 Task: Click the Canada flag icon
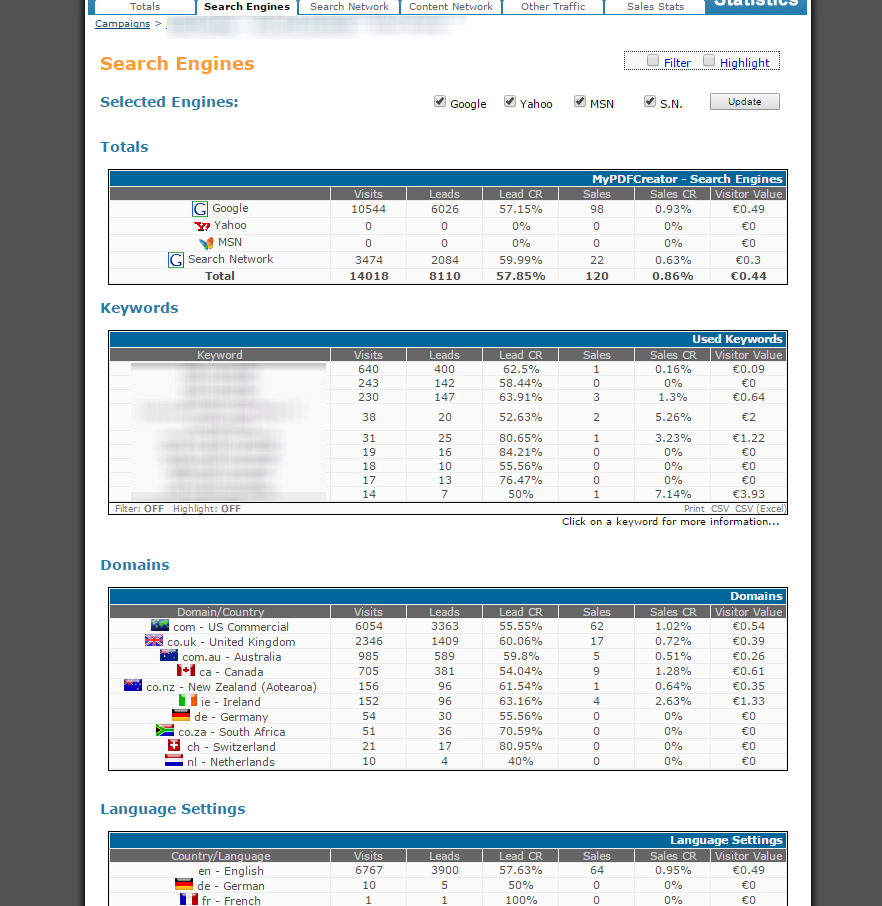coord(186,671)
